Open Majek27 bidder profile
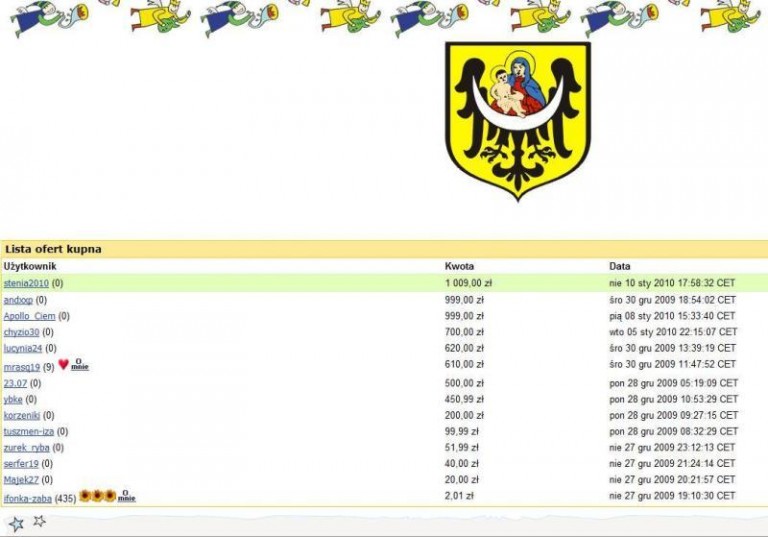 pos(21,480)
